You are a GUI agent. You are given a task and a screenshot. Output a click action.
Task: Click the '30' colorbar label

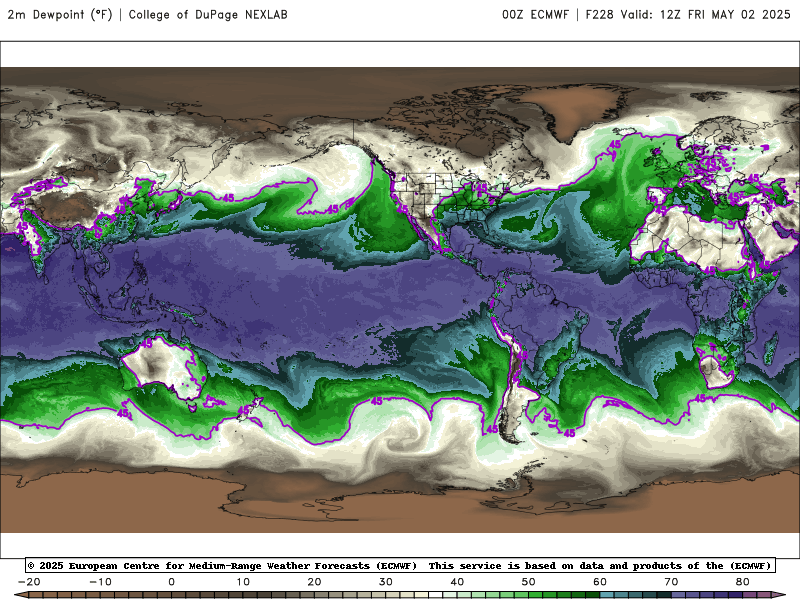(x=386, y=582)
